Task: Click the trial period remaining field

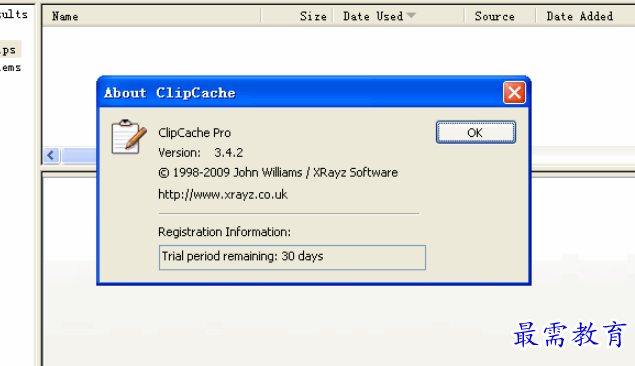Action: [x=292, y=257]
